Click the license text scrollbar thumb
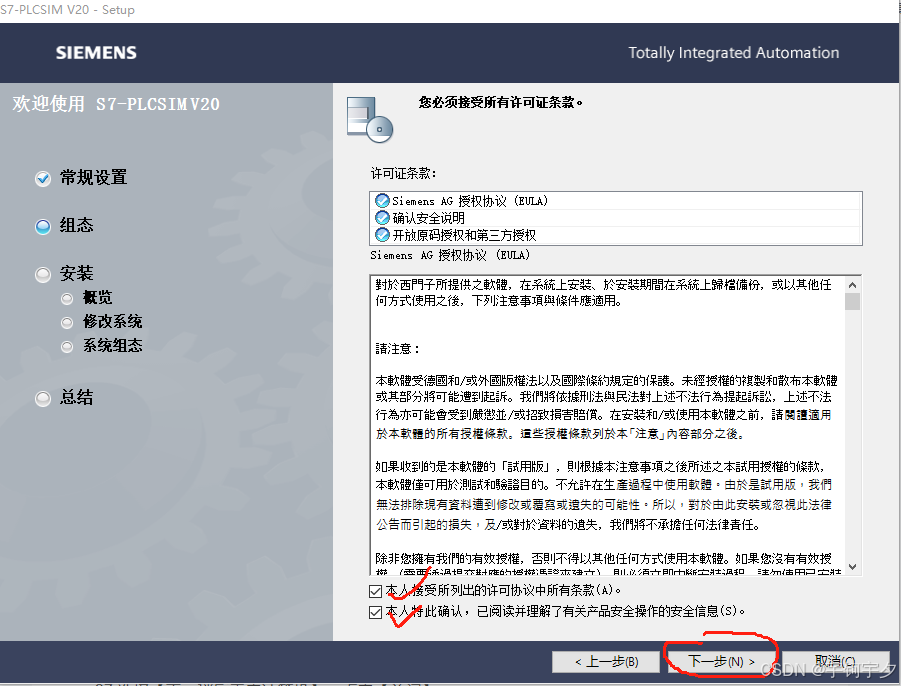The image size is (901, 686). pos(853,302)
